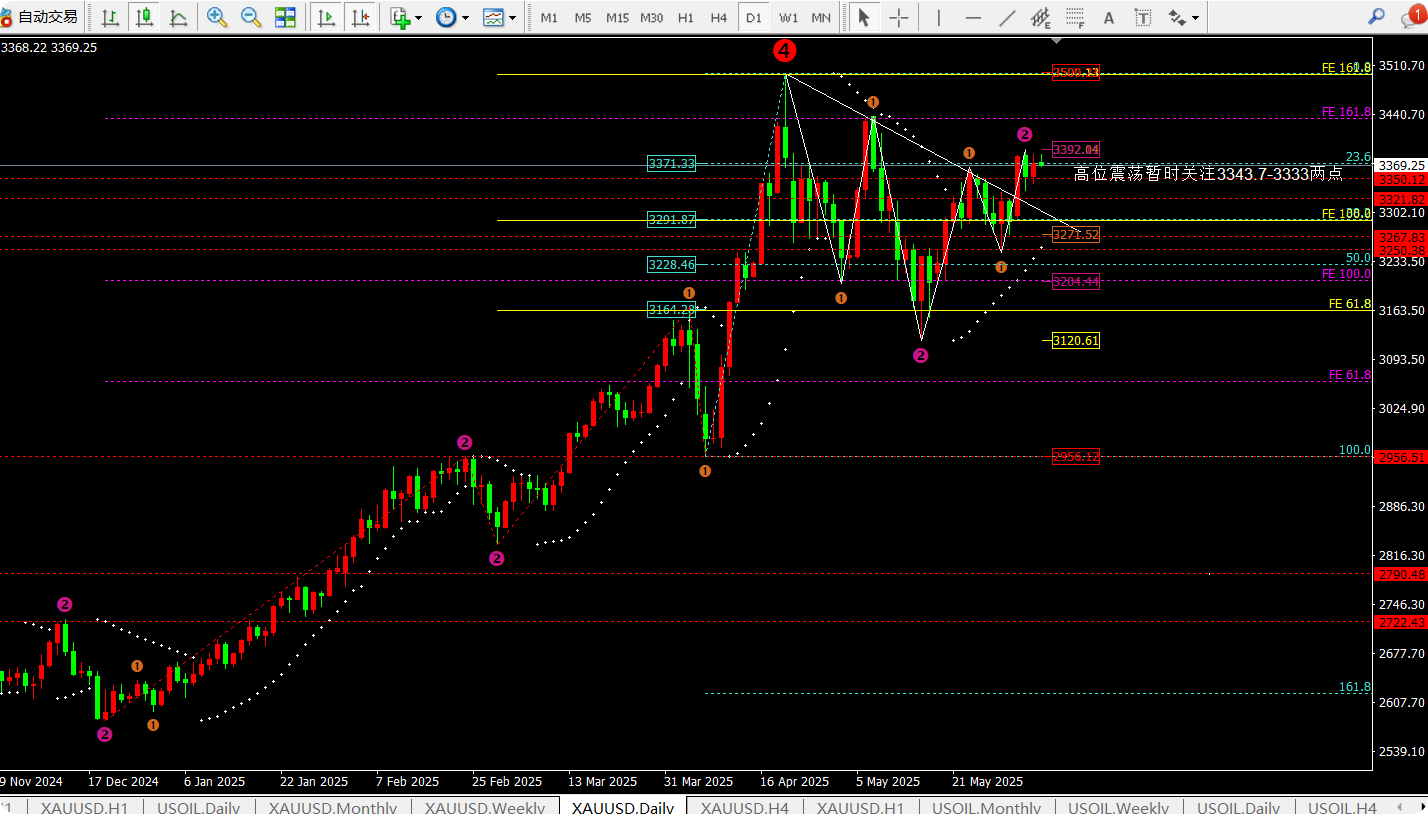Toggle the 自动交易 auto trading button

pyautogui.click(x=40, y=17)
